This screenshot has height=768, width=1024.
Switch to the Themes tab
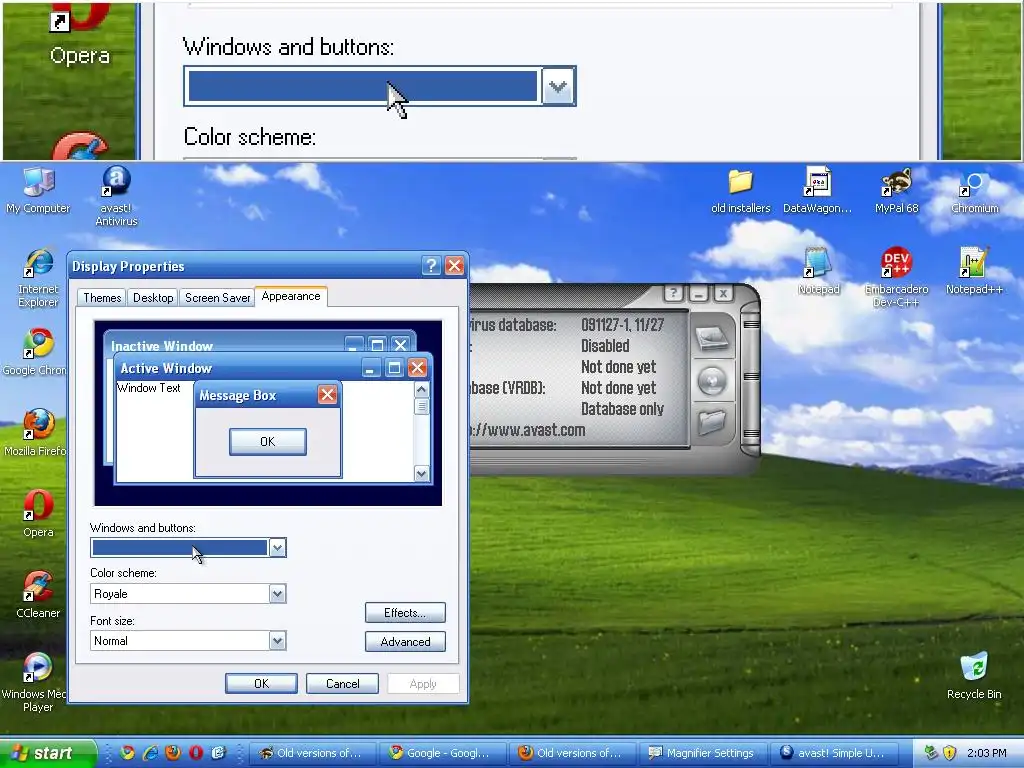[x=102, y=298]
